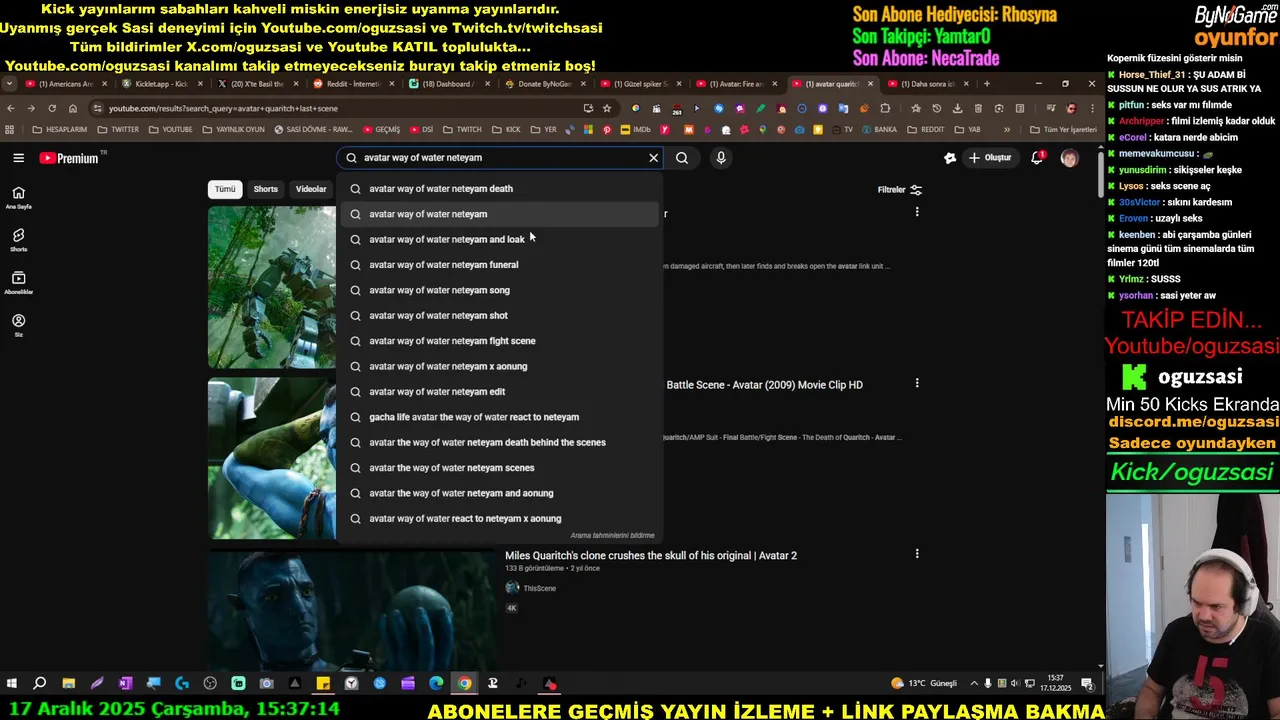Open Chrome from the Windows taskbar
This screenshot has height=720, width=1280.
tap(464, 684)
